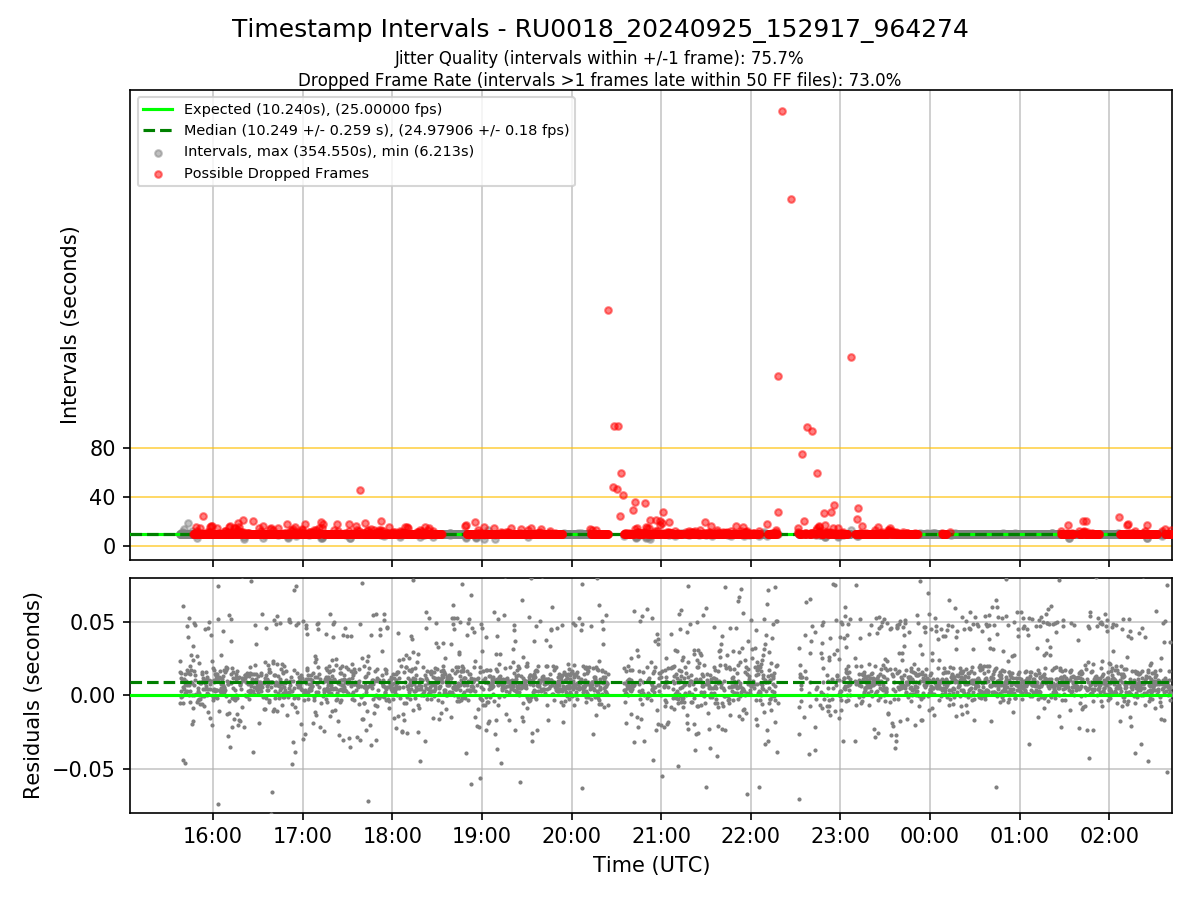Click the 0.05 tick on the residuals axis
Image resolution: width=1200 pixels, height=900 pixels.
click(95, 622)
